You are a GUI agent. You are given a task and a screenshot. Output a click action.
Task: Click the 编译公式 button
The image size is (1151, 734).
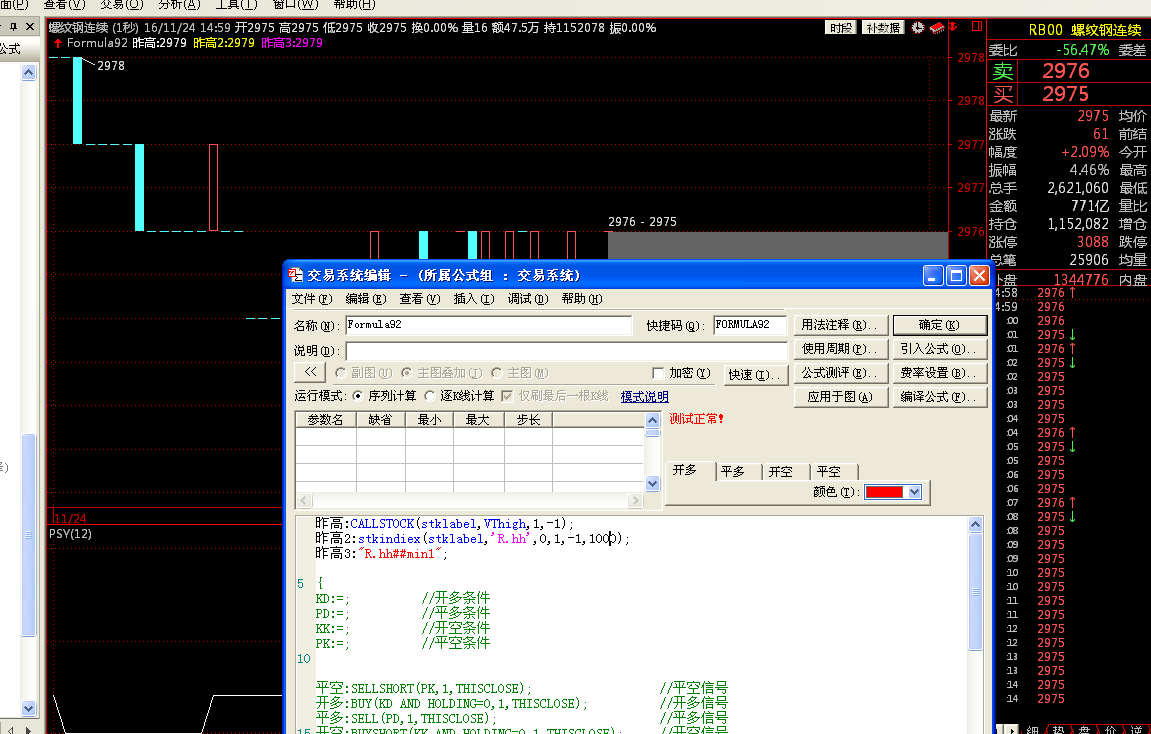click(940, 397)
